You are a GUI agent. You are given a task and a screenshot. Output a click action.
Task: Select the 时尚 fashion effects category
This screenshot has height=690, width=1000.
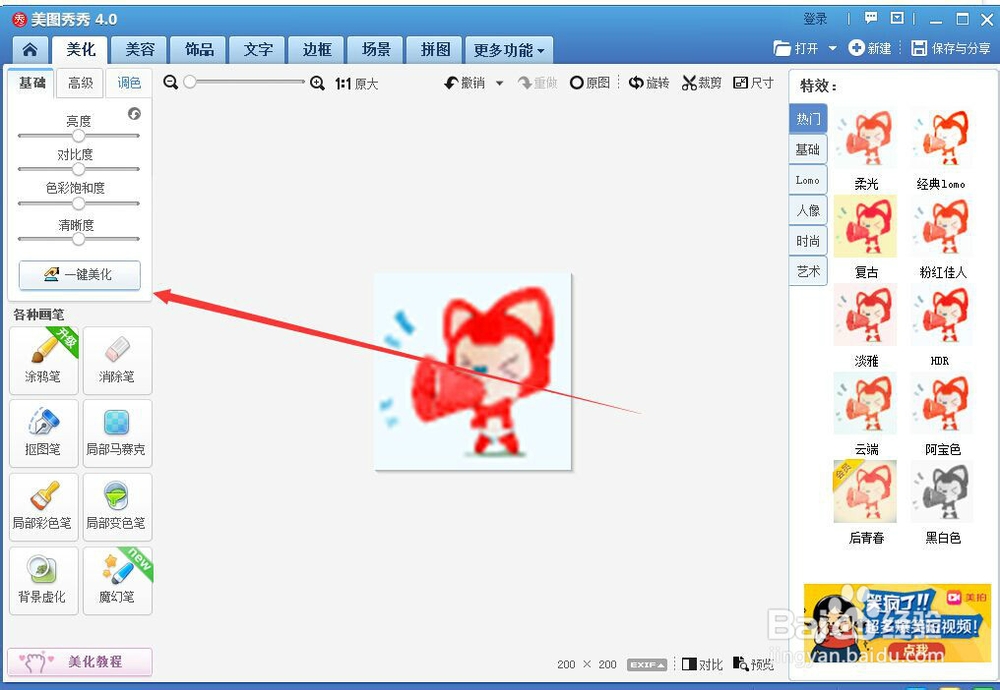(x=808, y=240)
